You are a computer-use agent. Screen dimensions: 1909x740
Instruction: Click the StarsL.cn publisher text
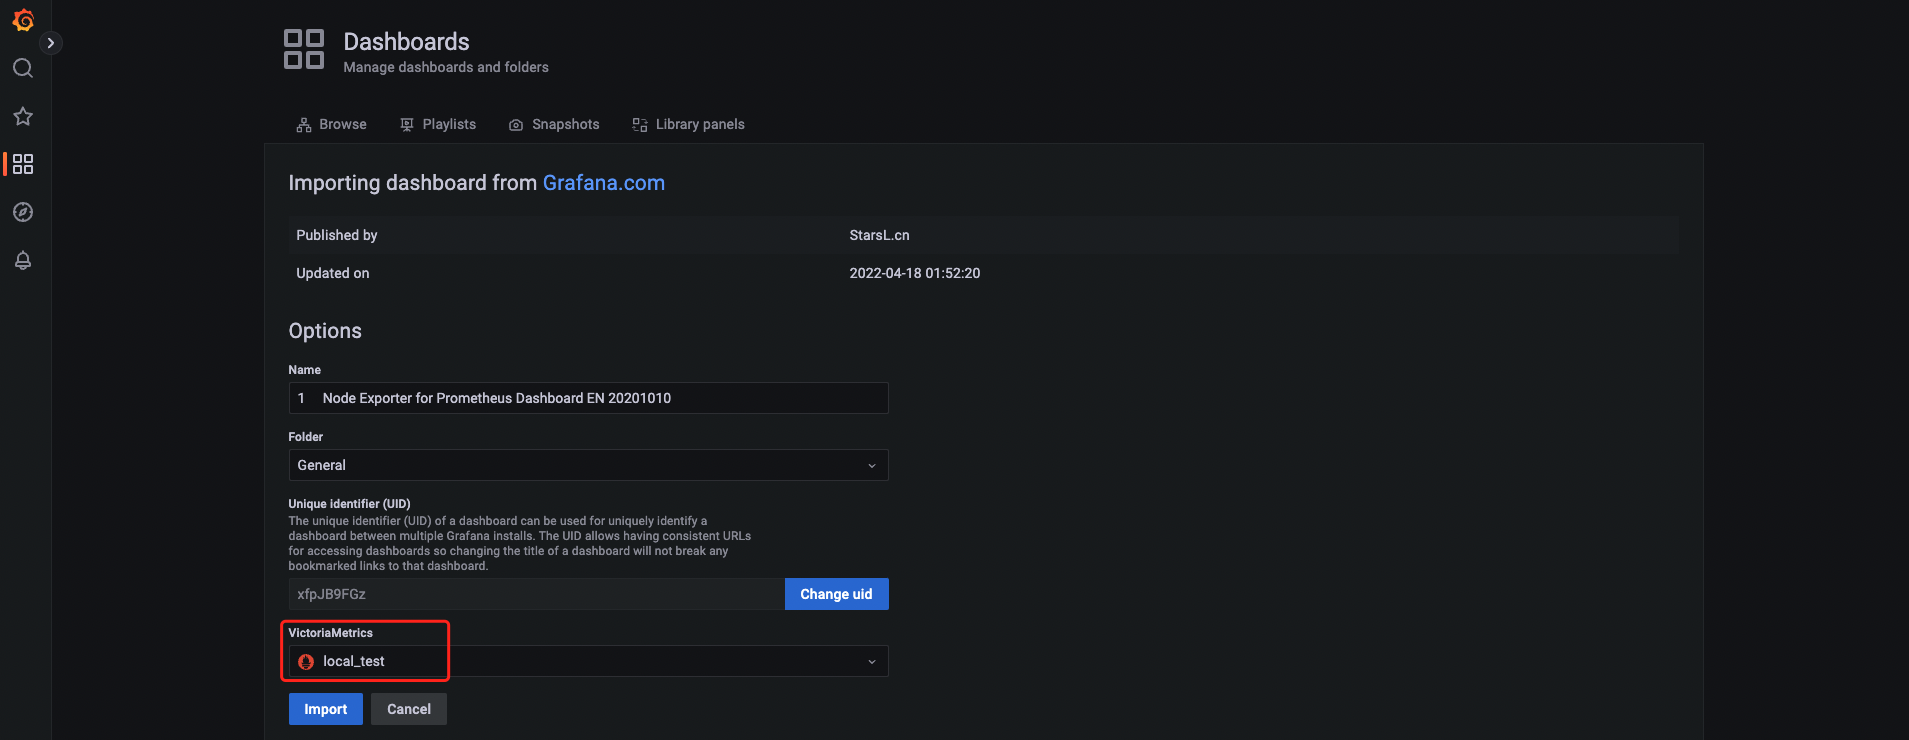coord(879,235)
